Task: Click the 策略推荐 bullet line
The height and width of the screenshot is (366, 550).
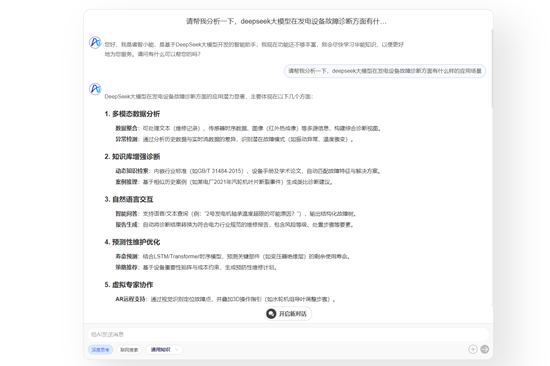Action: (197, 267)
